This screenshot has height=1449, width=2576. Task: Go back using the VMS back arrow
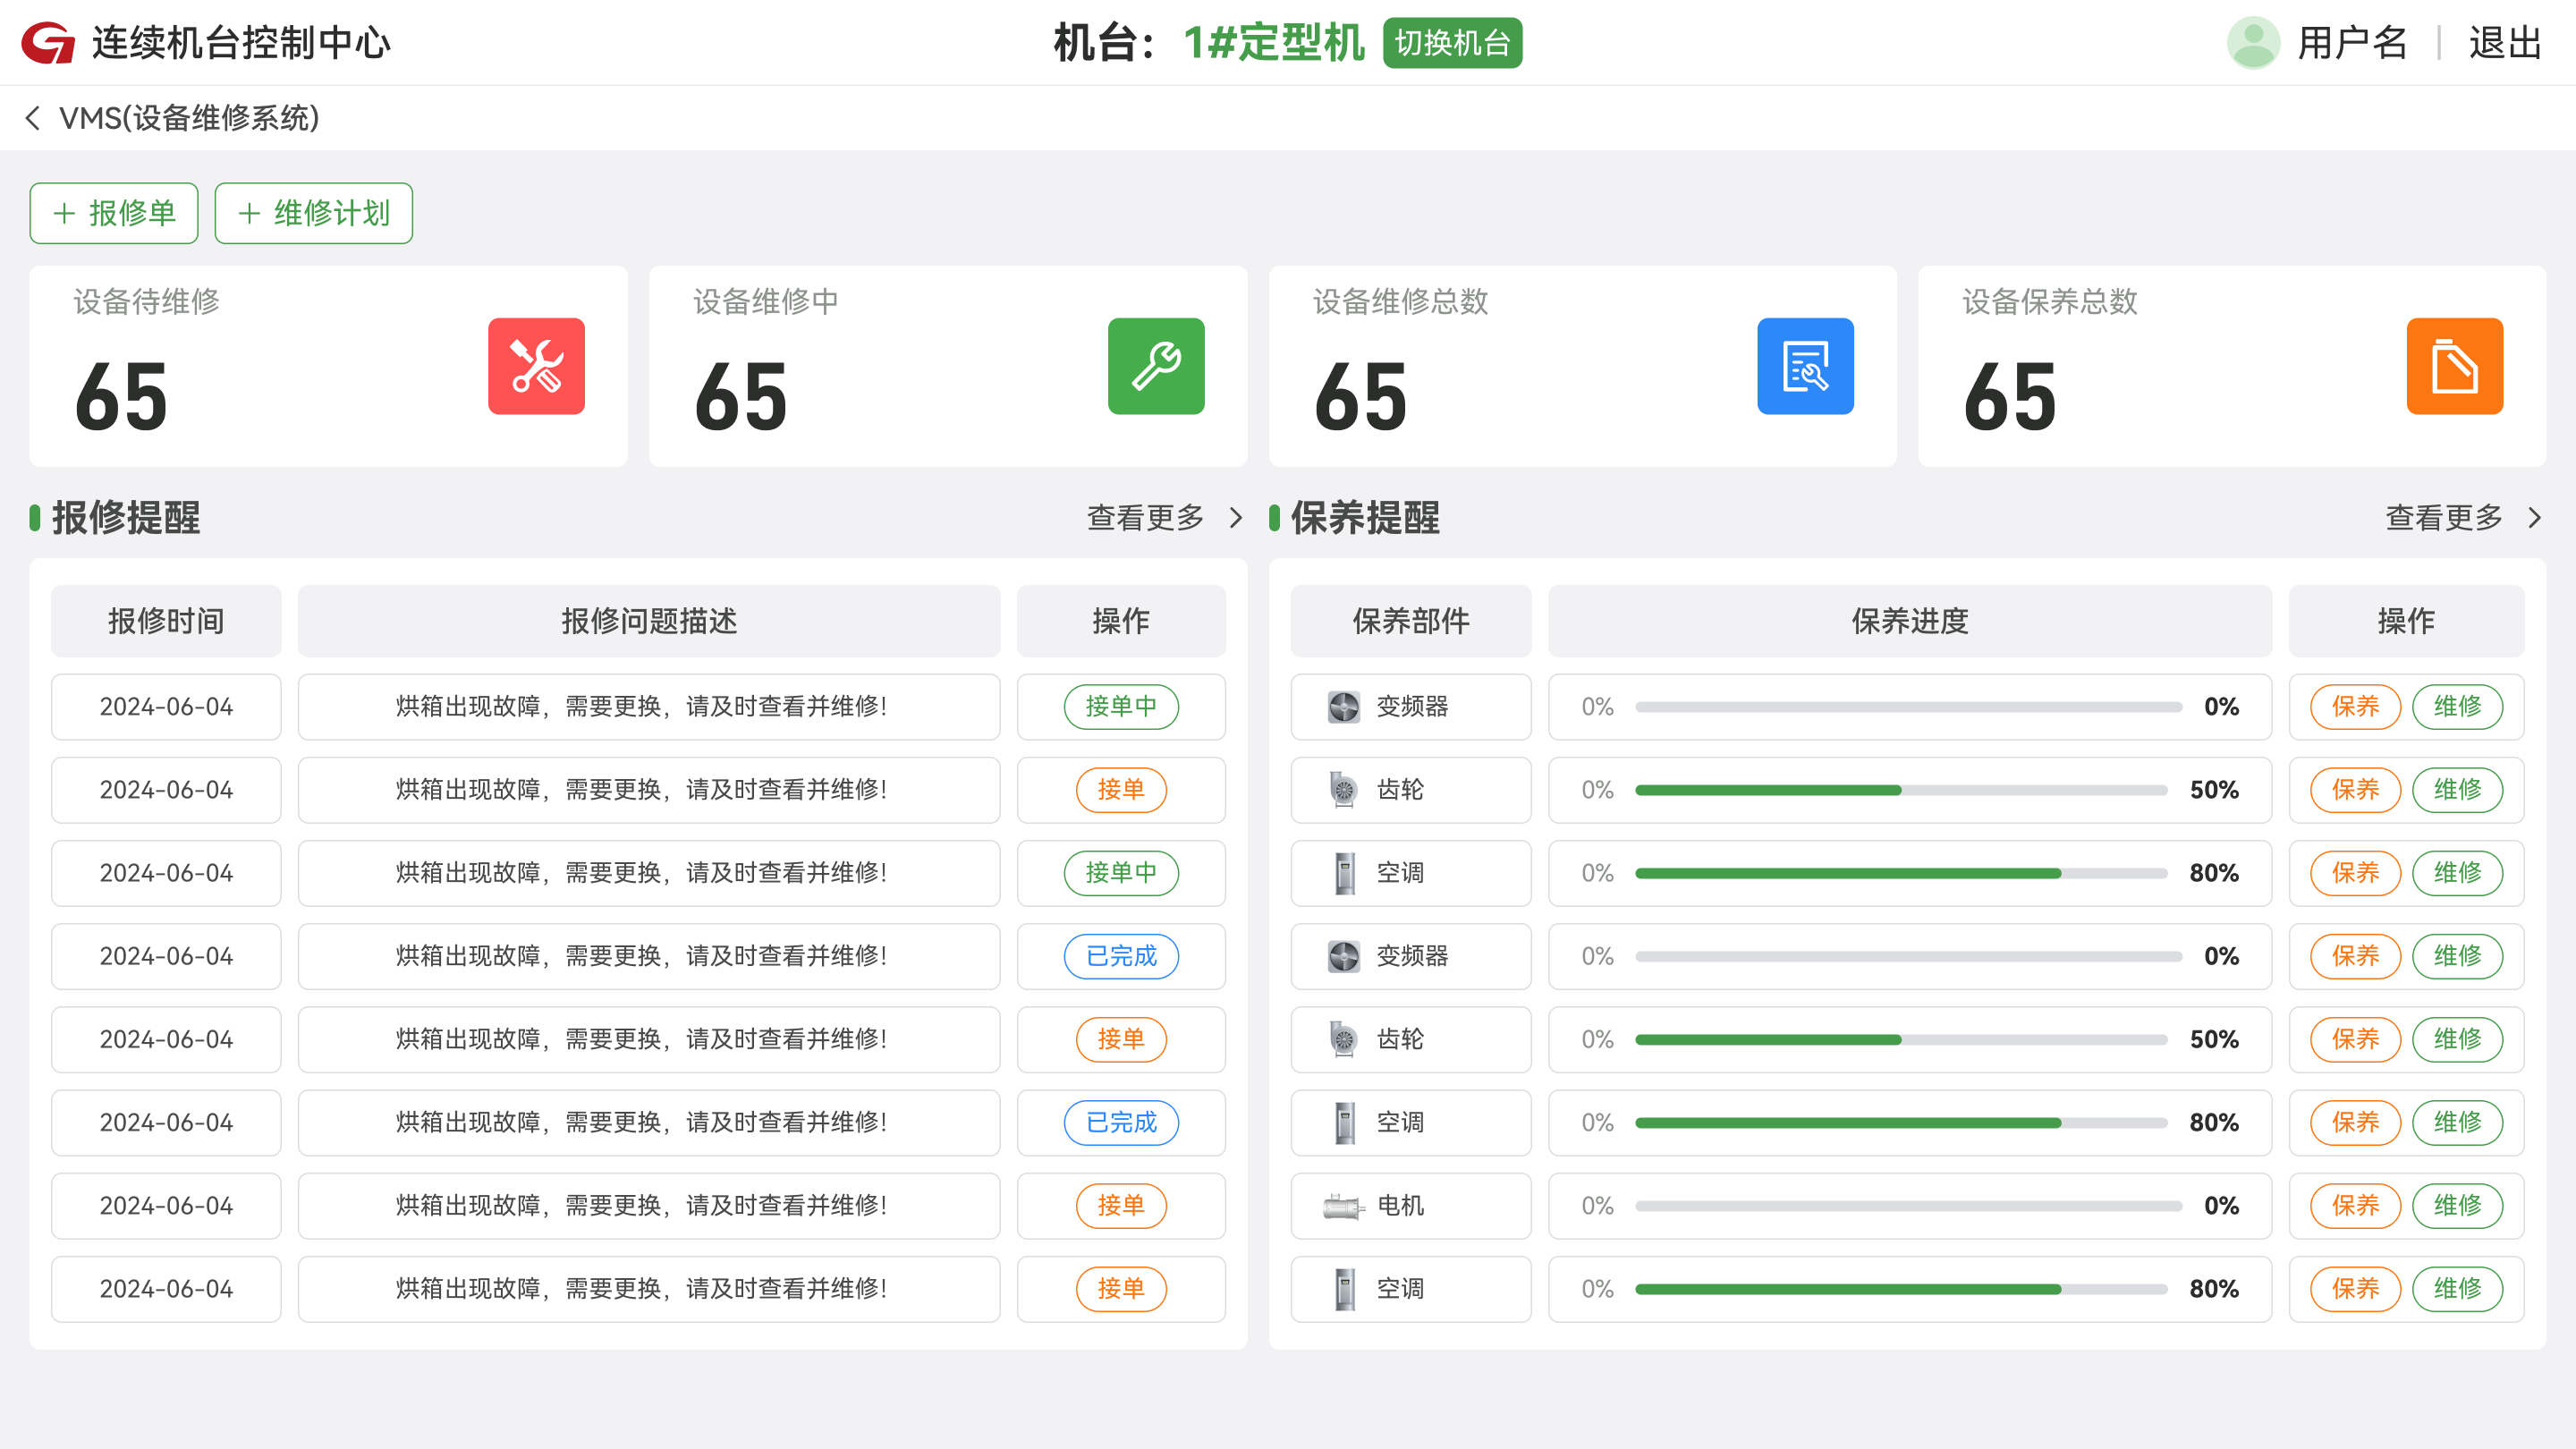tap(33, 118)
